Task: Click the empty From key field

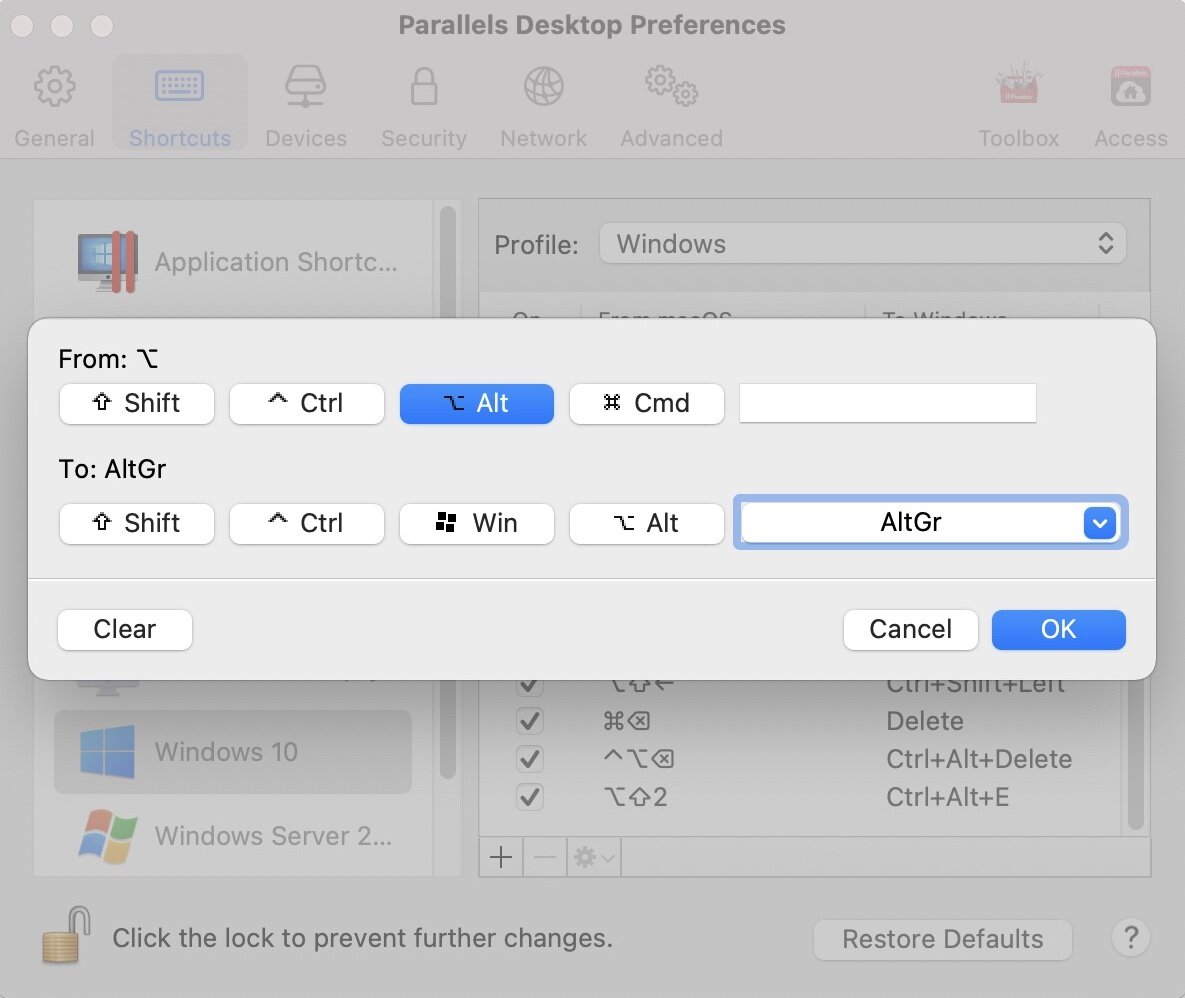Action: 887,403
